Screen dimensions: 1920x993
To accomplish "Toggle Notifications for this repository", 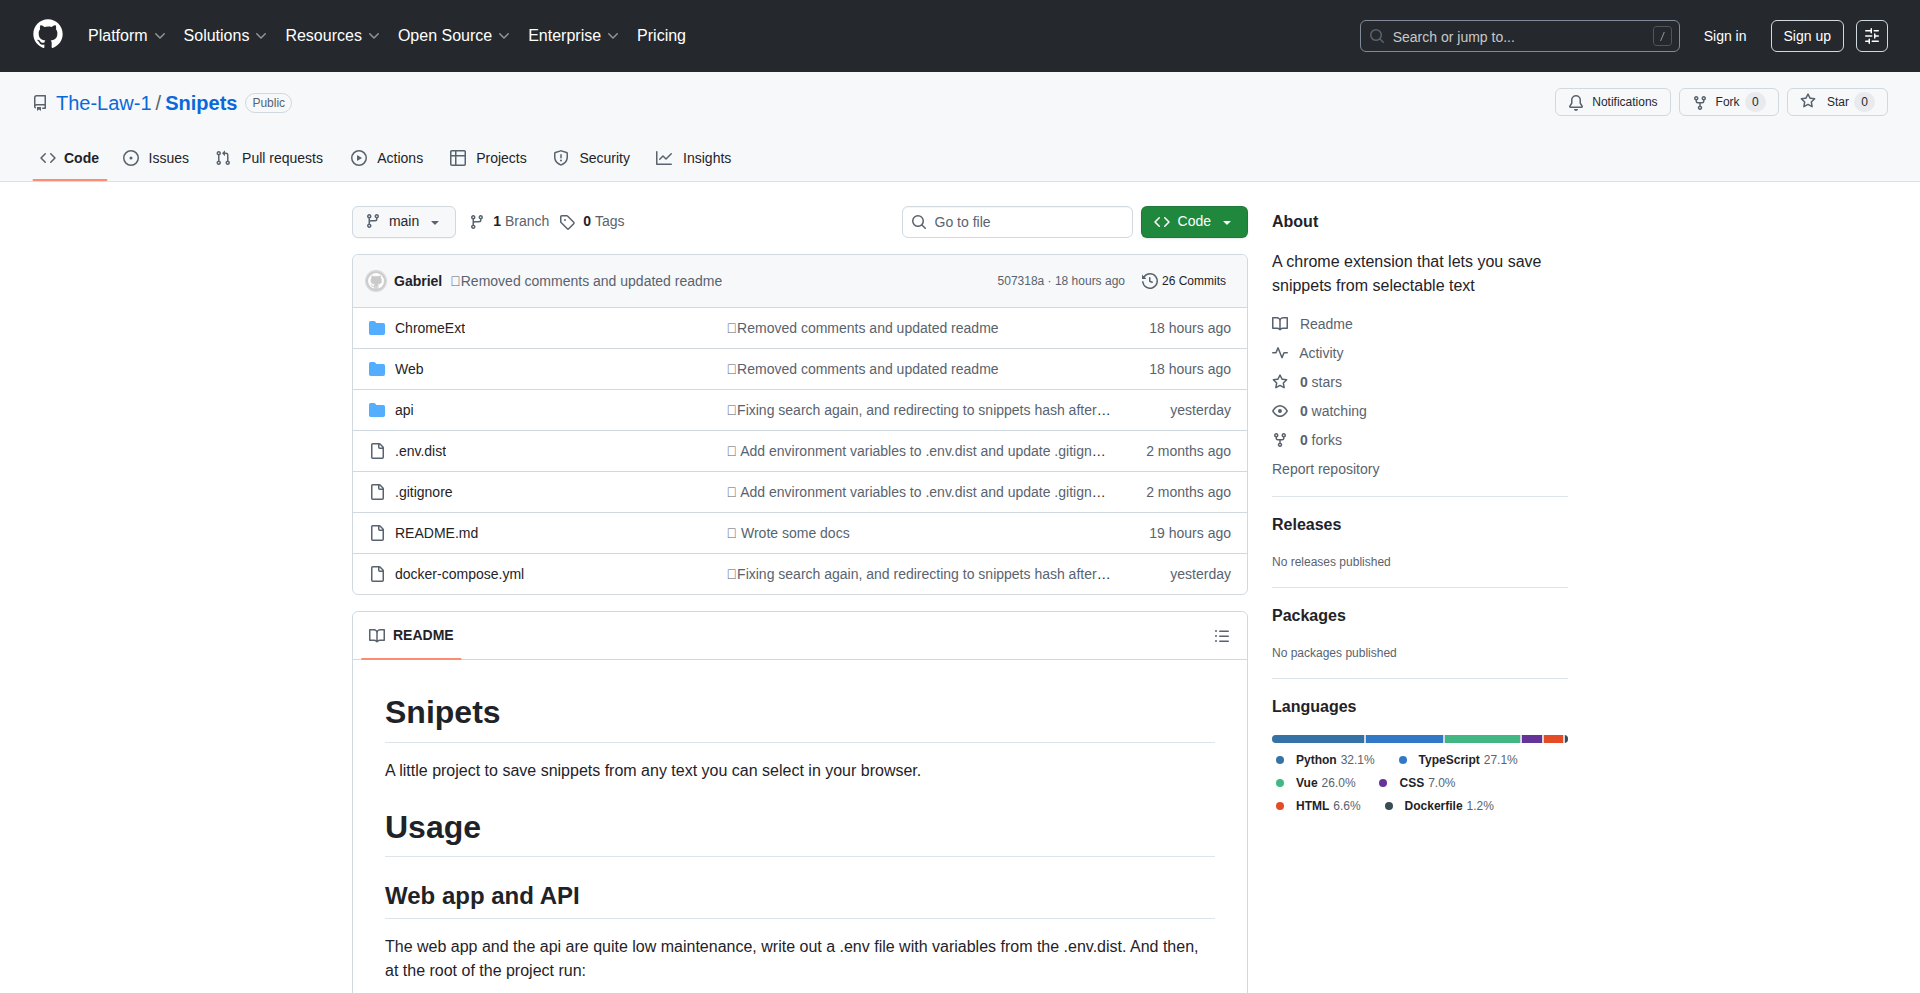I will pos(1612,102).
